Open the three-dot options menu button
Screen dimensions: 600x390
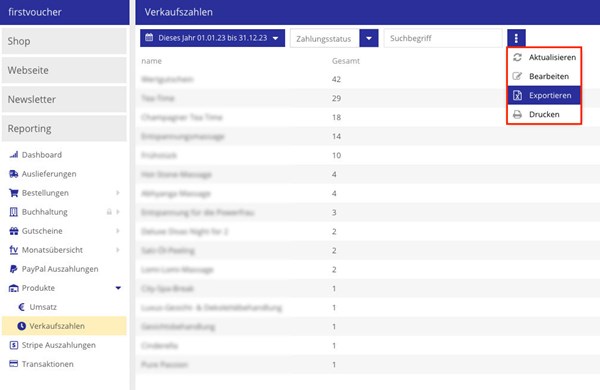(x=516, y=38)
